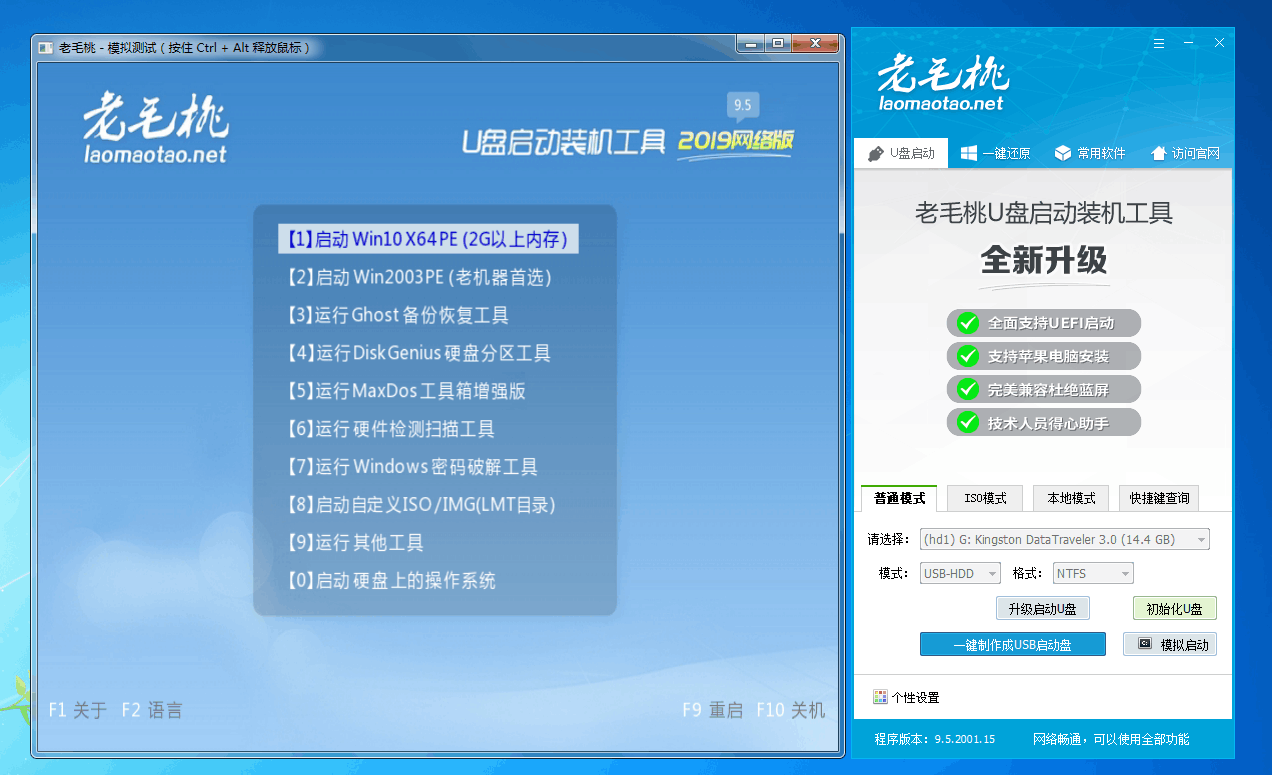Switch to 本地模式 tab
This screenshot has height=775, width=1272.
(x=1071, y=498)
